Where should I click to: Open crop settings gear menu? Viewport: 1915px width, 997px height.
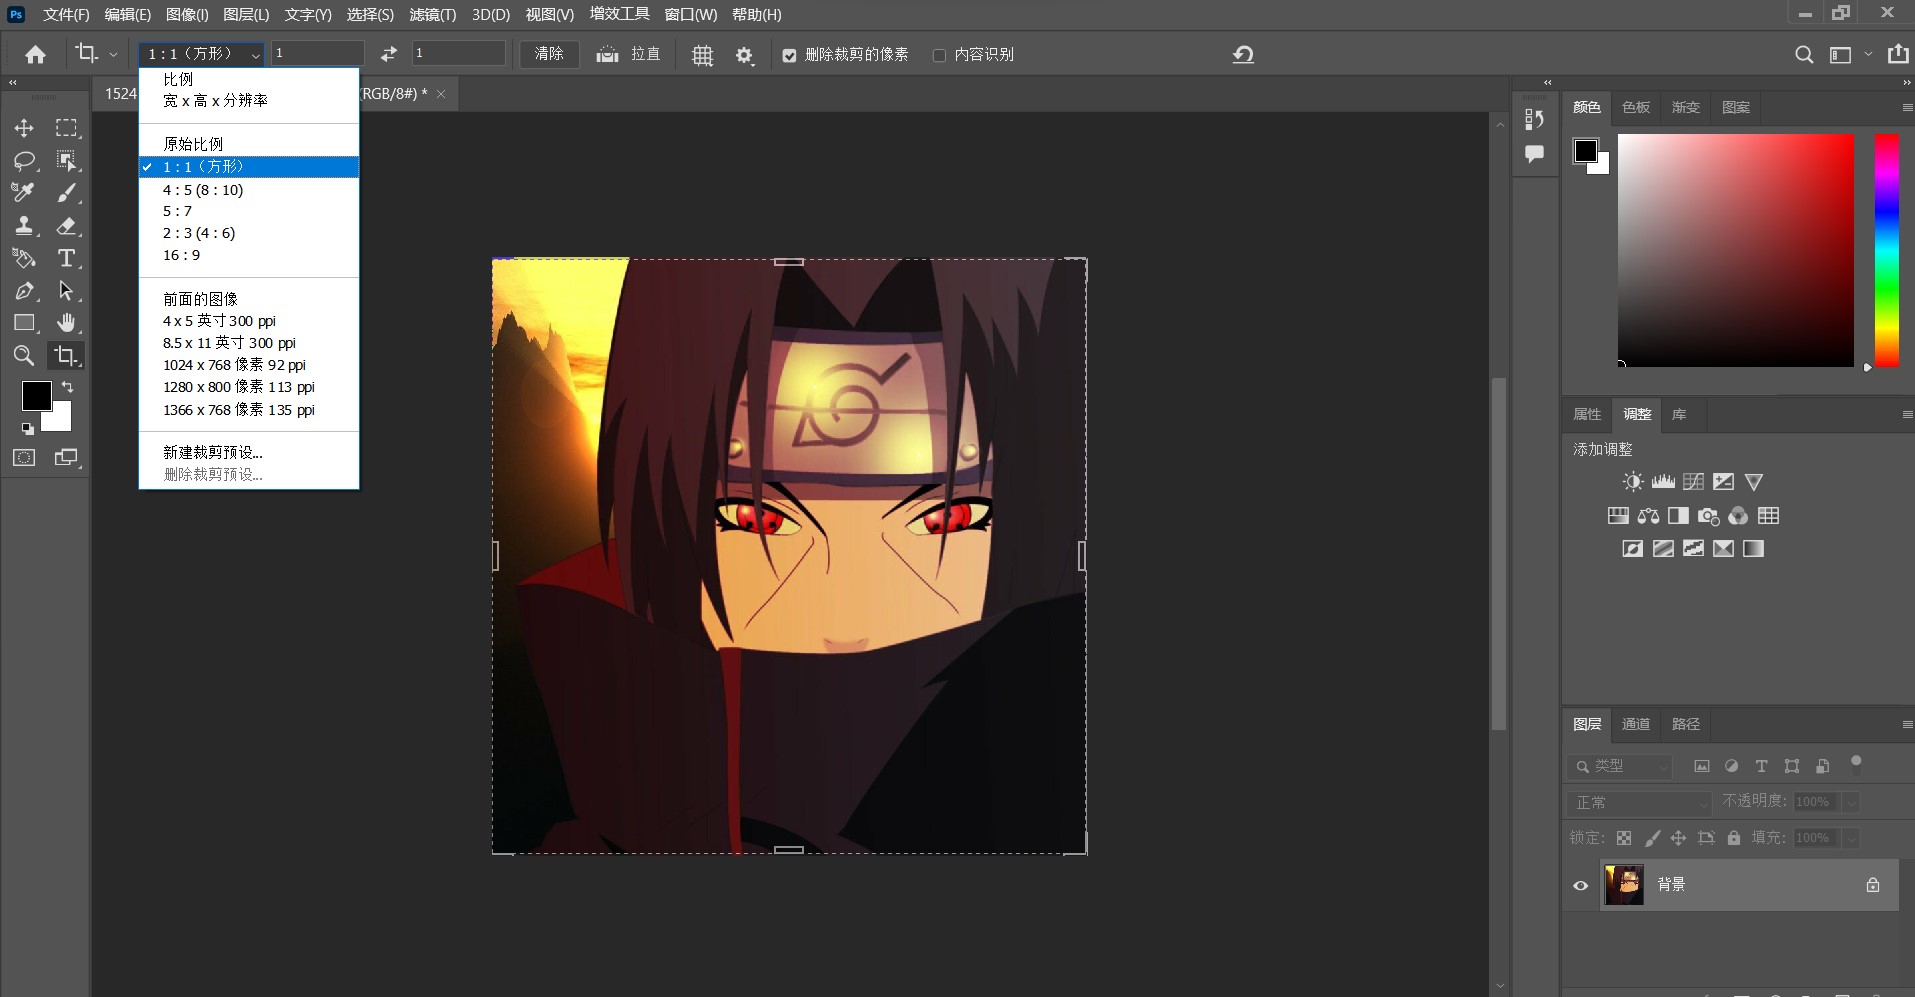tap(744, 55)
